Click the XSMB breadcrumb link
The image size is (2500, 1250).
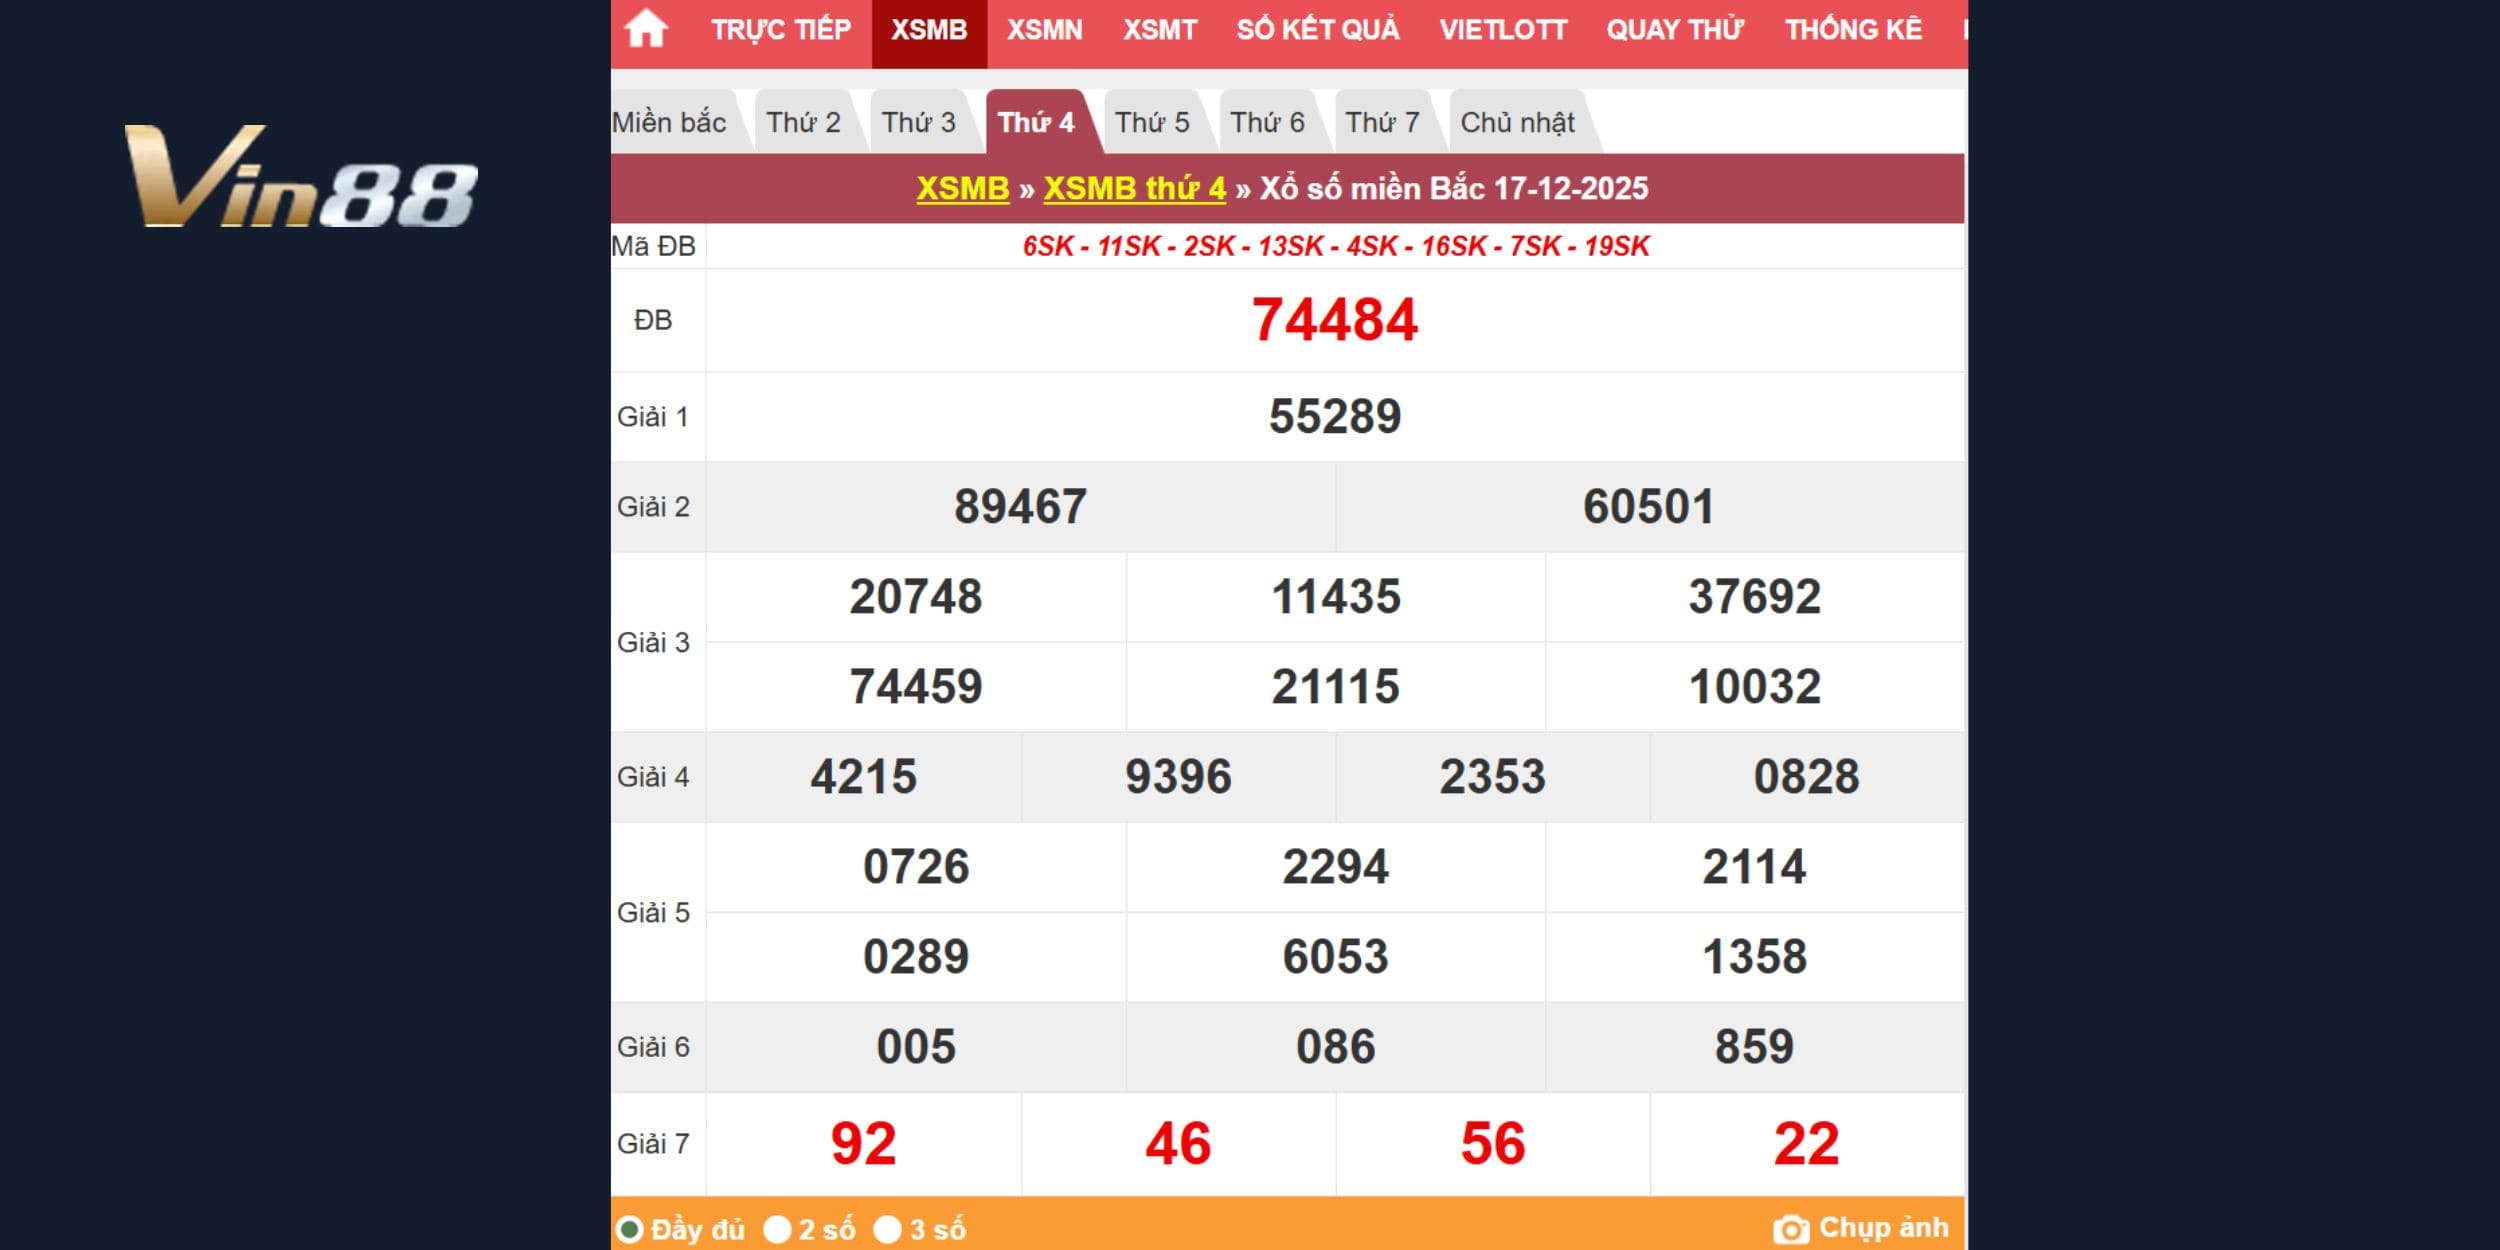pyautogui.click(x=962, y=188)
